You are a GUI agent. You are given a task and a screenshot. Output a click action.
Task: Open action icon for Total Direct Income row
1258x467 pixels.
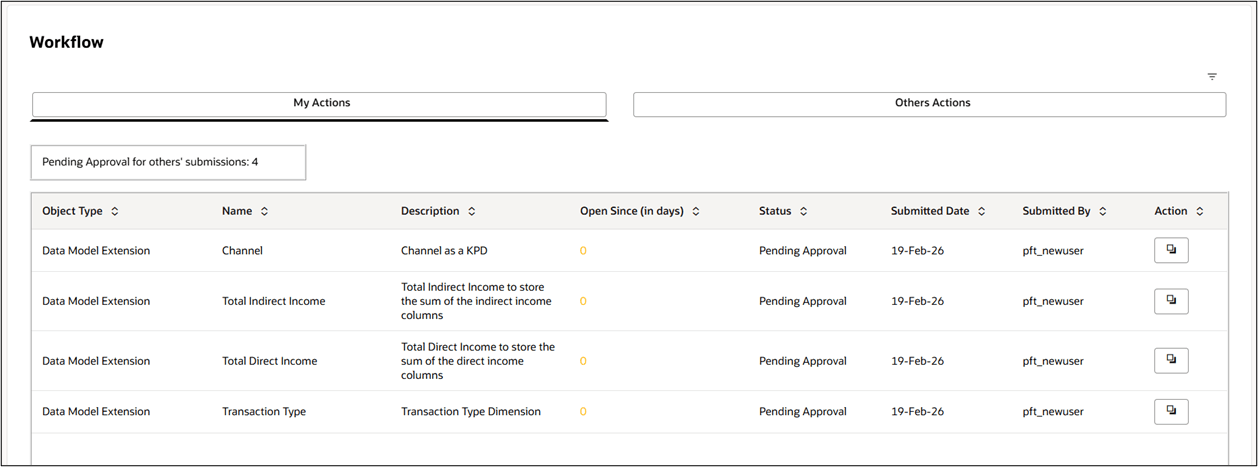click(1171, 361)
